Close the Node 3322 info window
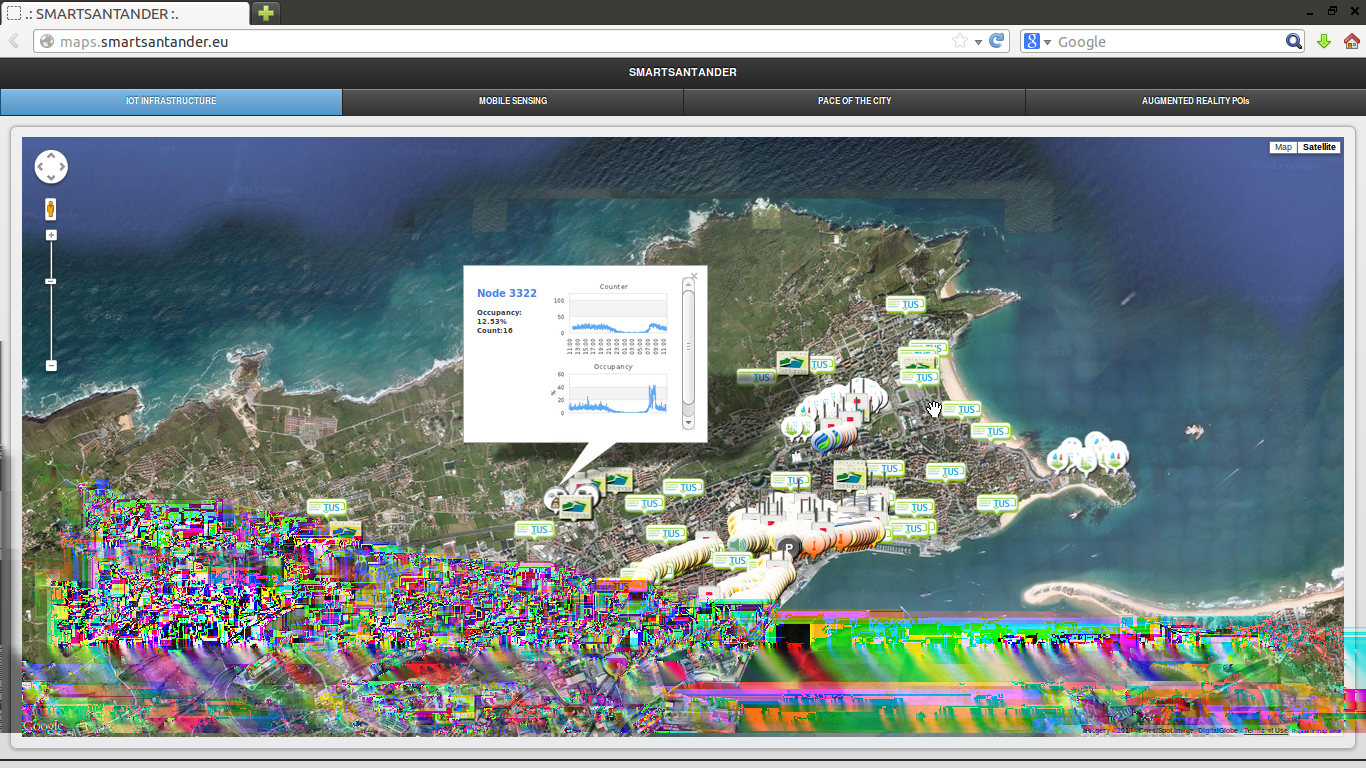 (694, 276)
